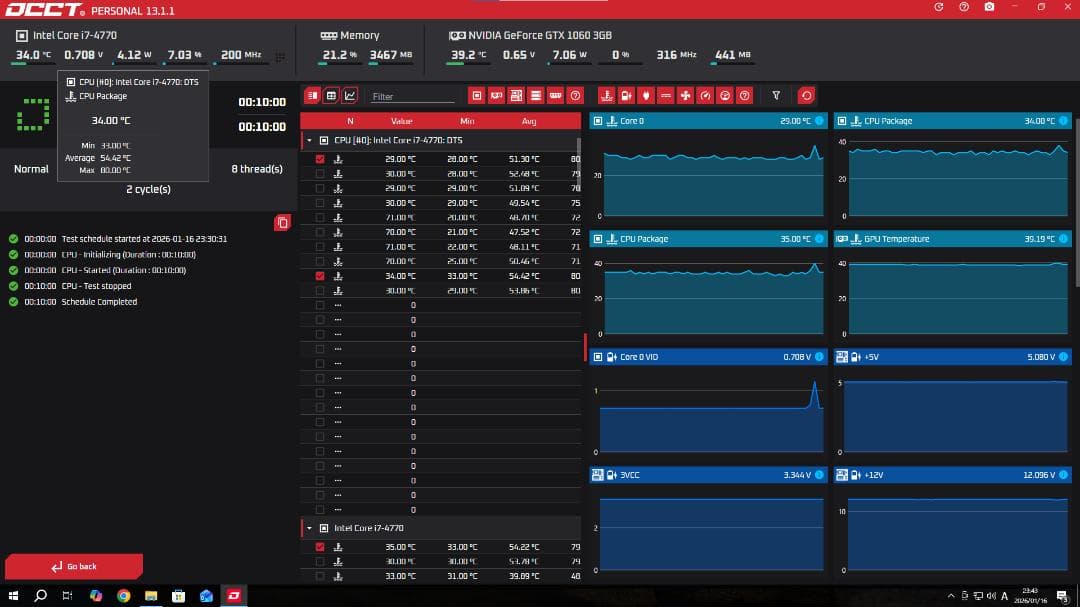Sort the table by Min column header
The height and width of the screenshot is (607, 1080).
coord(467,121)
